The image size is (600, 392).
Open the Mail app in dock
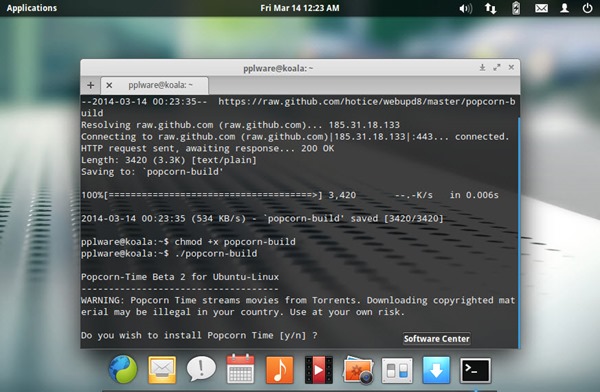tap(162, 369)
